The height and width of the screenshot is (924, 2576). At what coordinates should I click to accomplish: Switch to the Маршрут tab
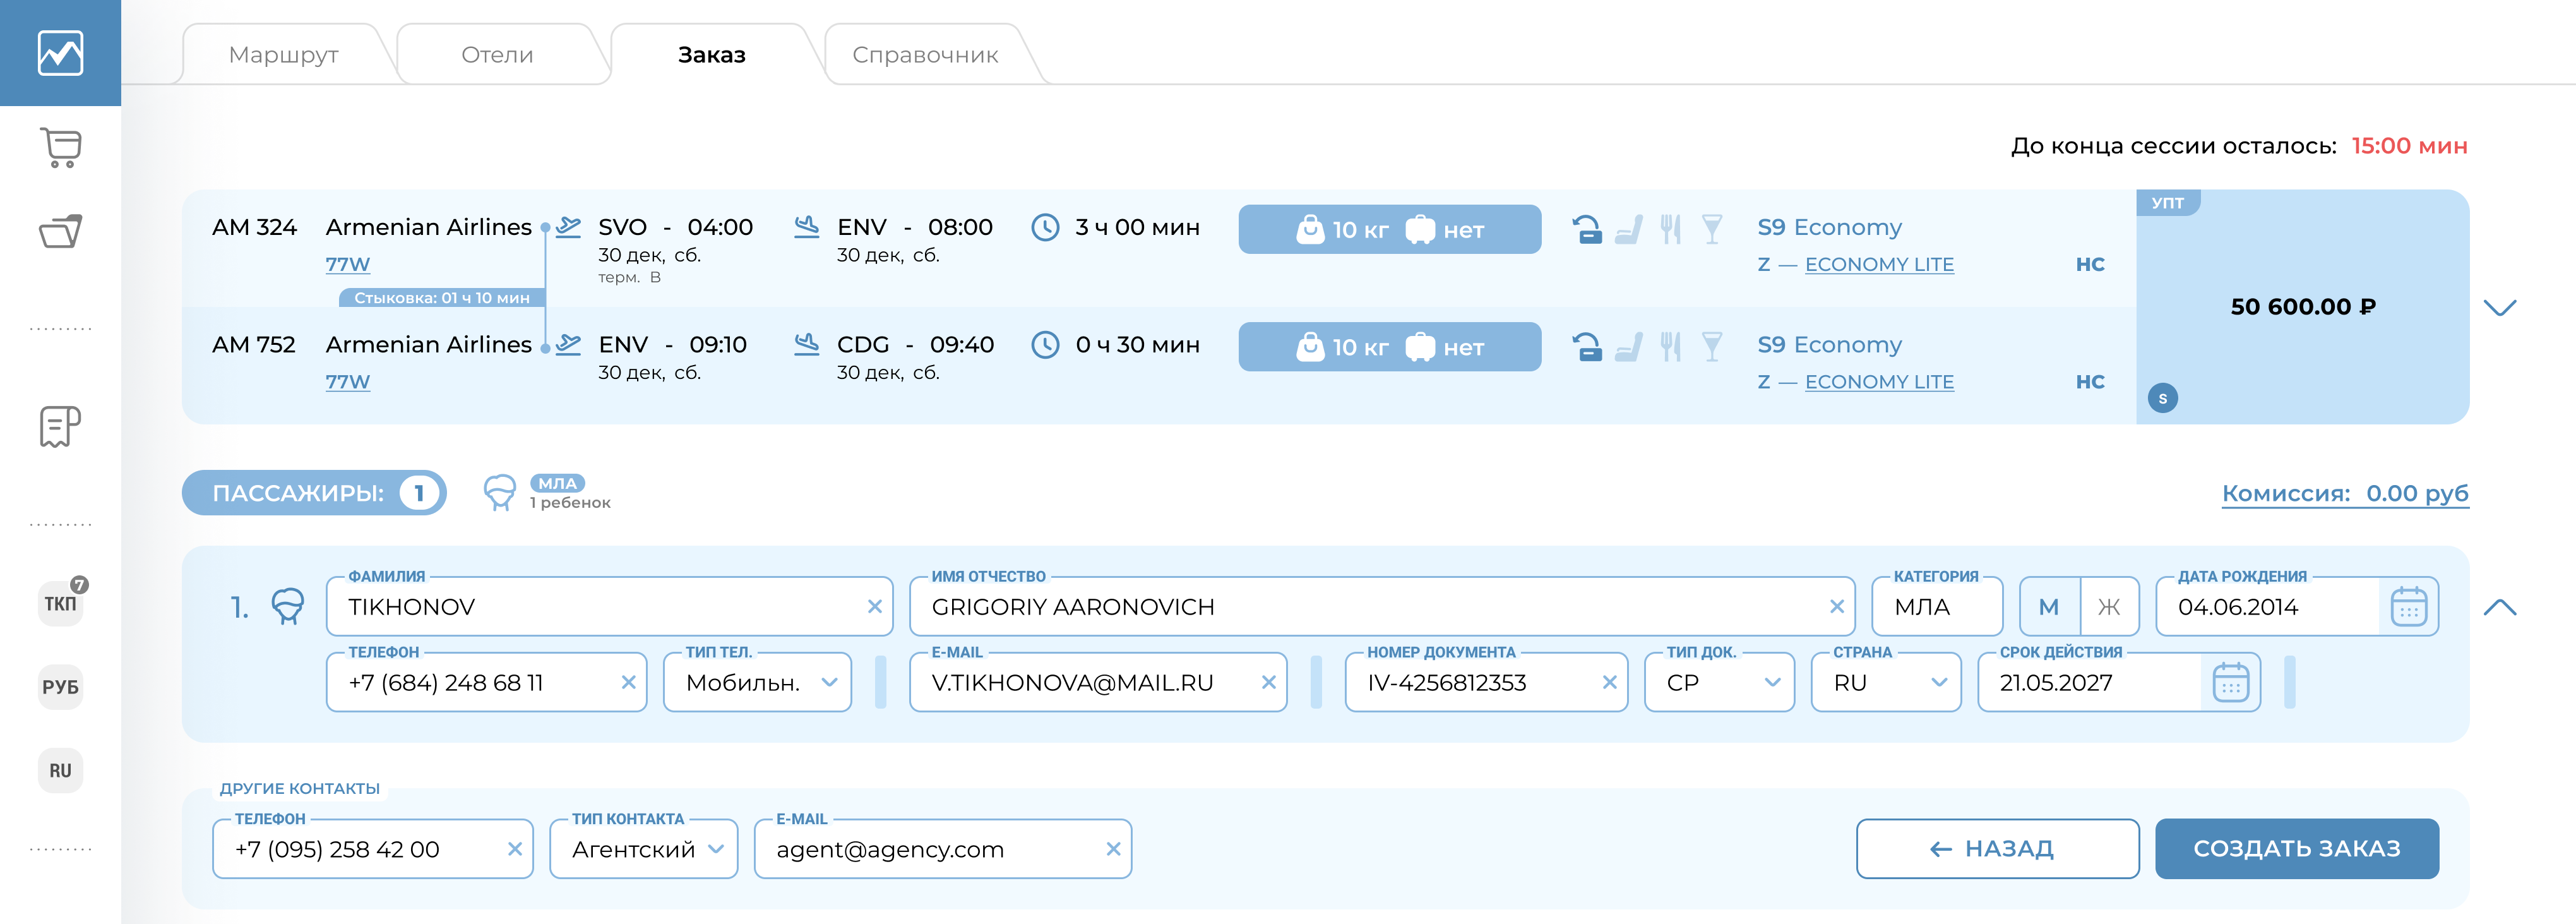[283, 55]
